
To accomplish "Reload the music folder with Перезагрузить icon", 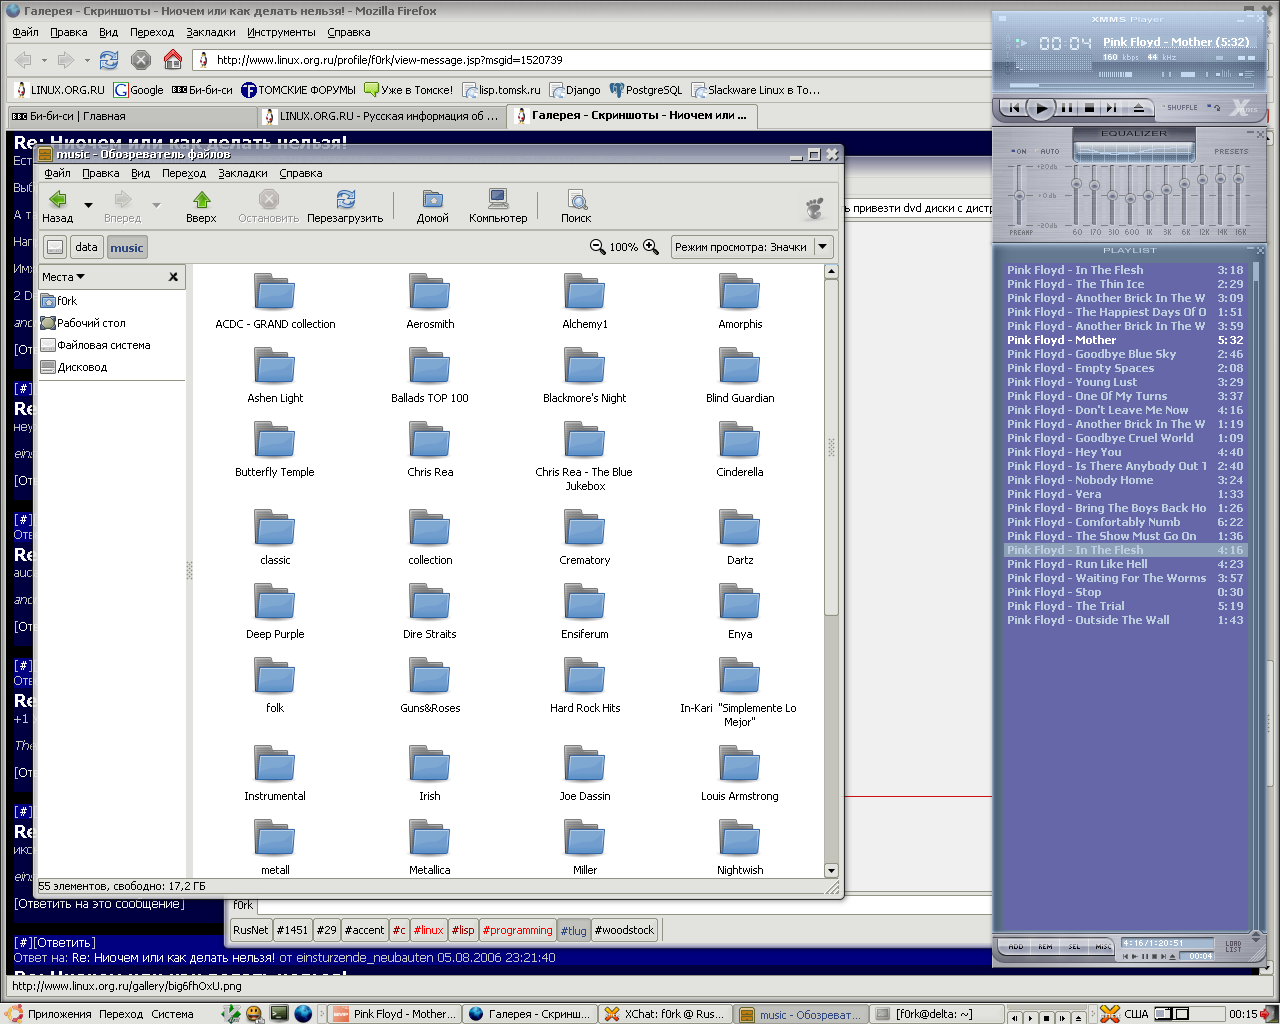I will tap(345, 206).
